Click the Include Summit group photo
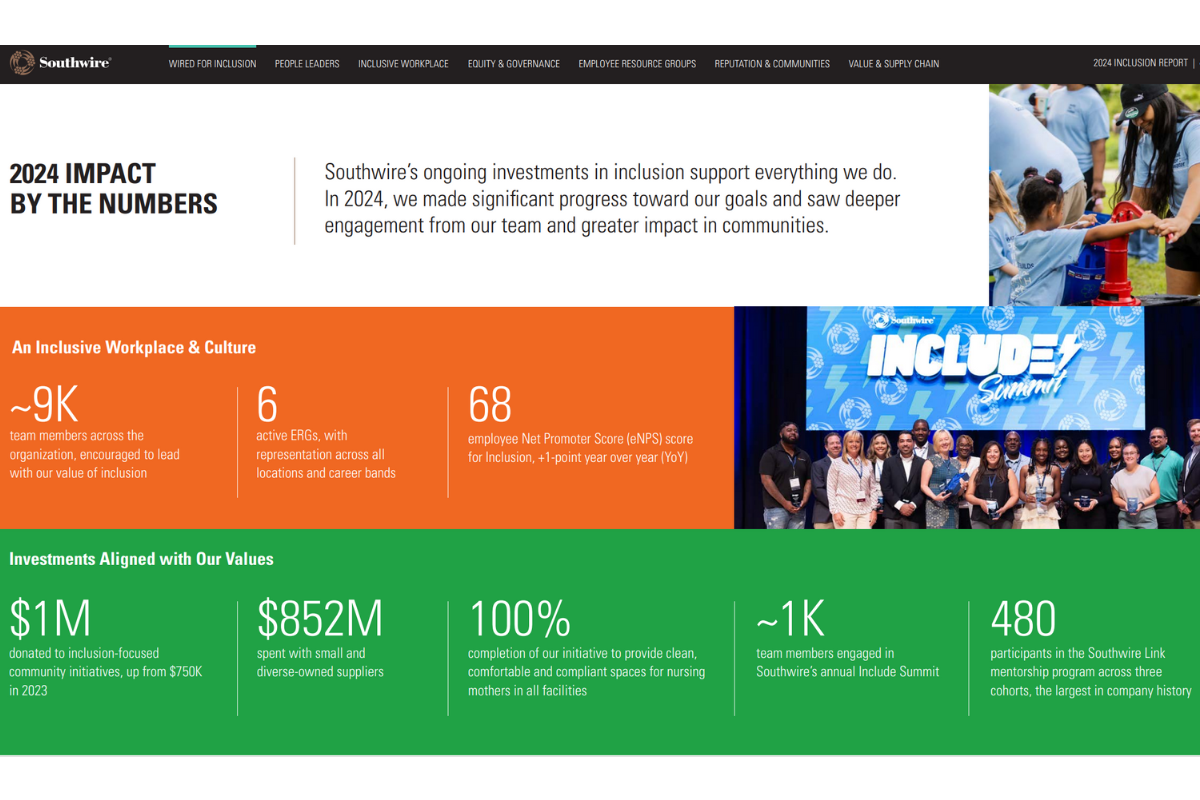Viewport: 1200px width, 800px height. pos(966,418)
